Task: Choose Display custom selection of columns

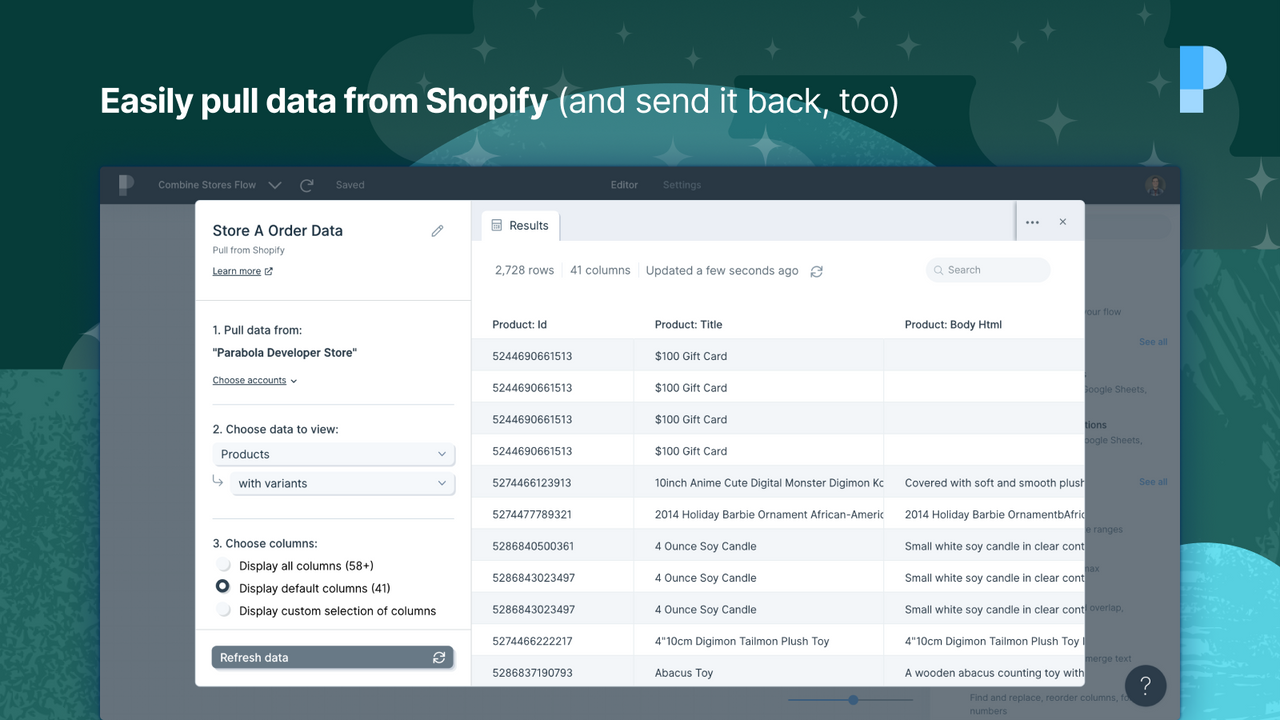Action: [223, 610]
